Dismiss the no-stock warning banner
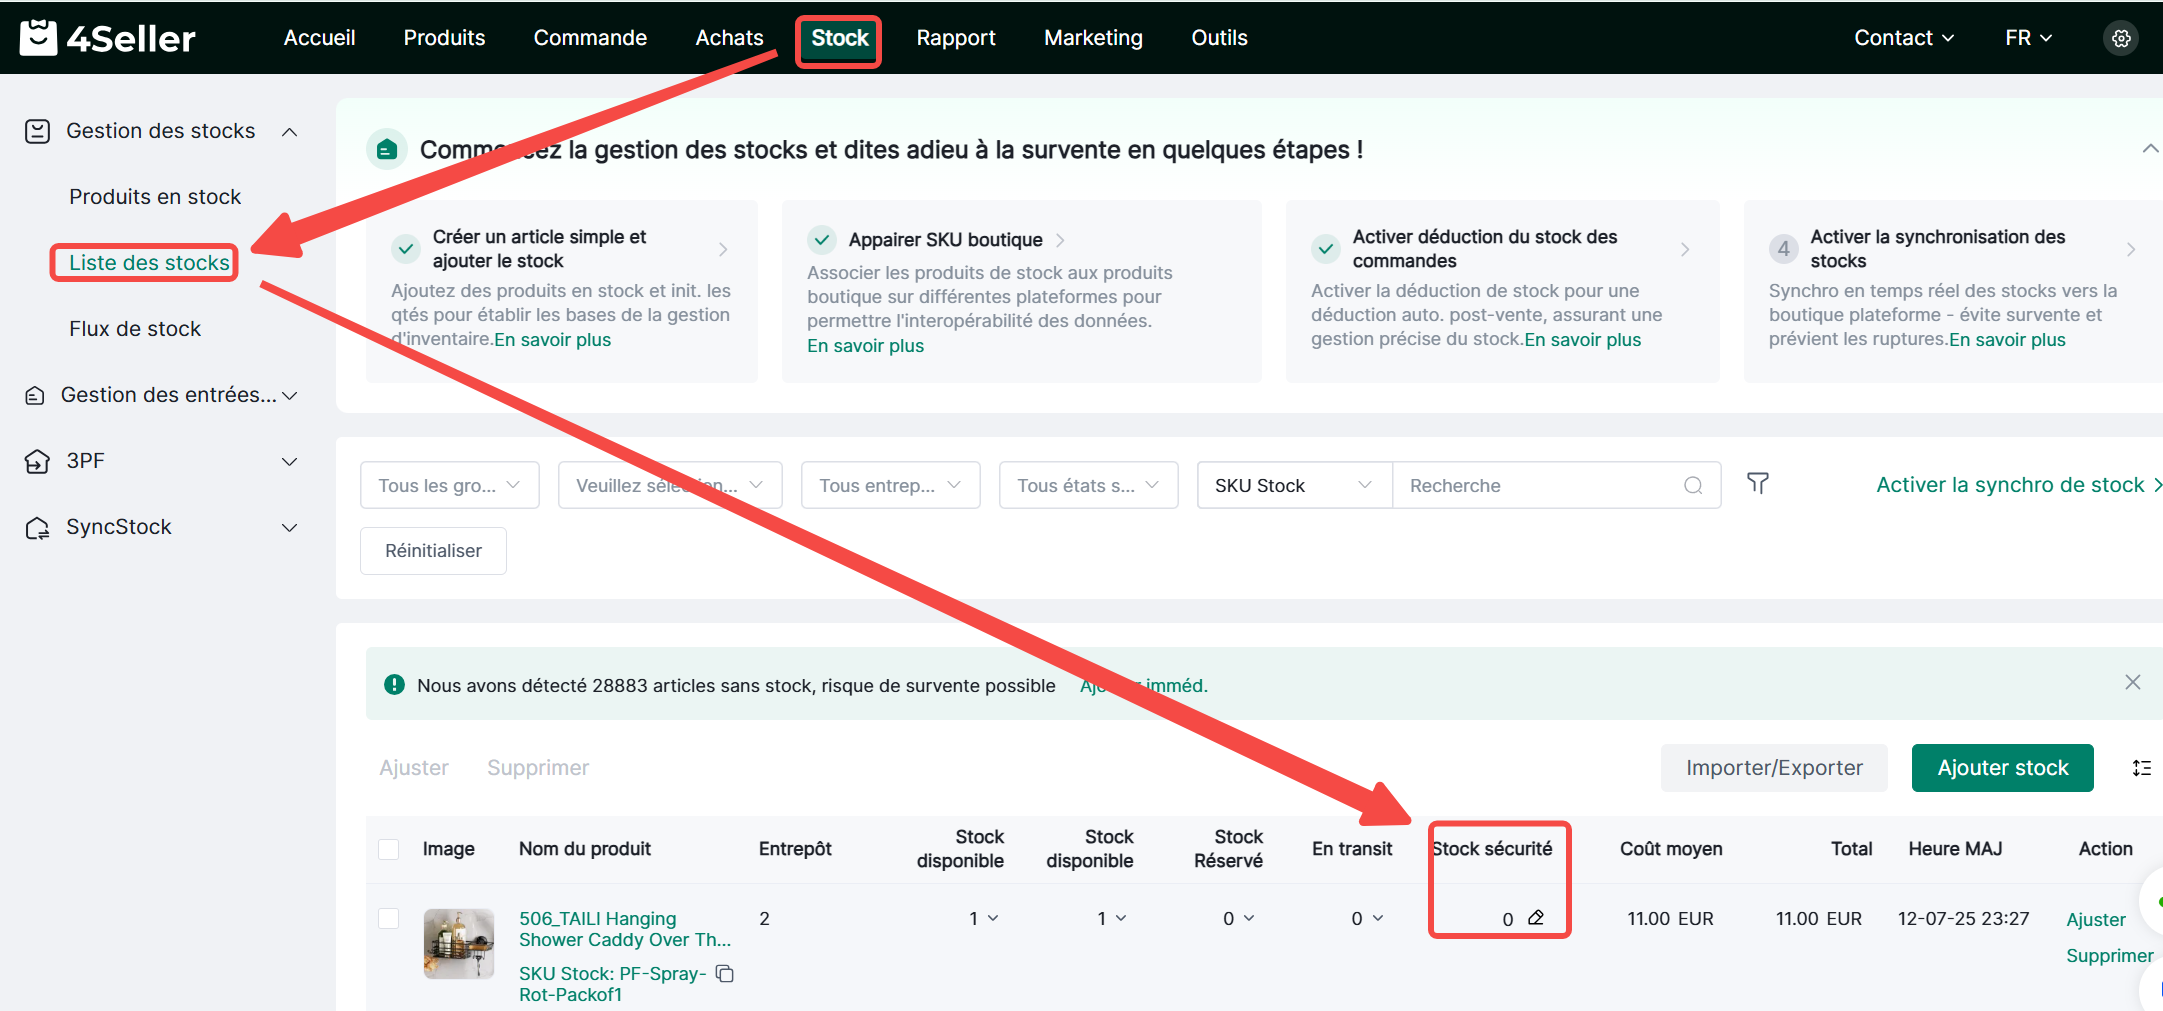The height and width of the screenshot is (1011, 2163). tap(2132, 682)
